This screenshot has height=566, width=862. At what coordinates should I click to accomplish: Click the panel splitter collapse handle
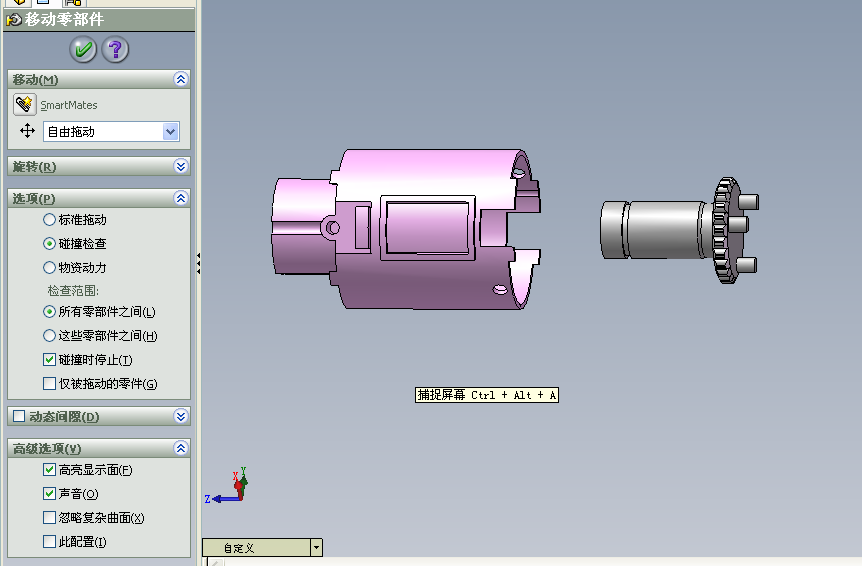198,264
